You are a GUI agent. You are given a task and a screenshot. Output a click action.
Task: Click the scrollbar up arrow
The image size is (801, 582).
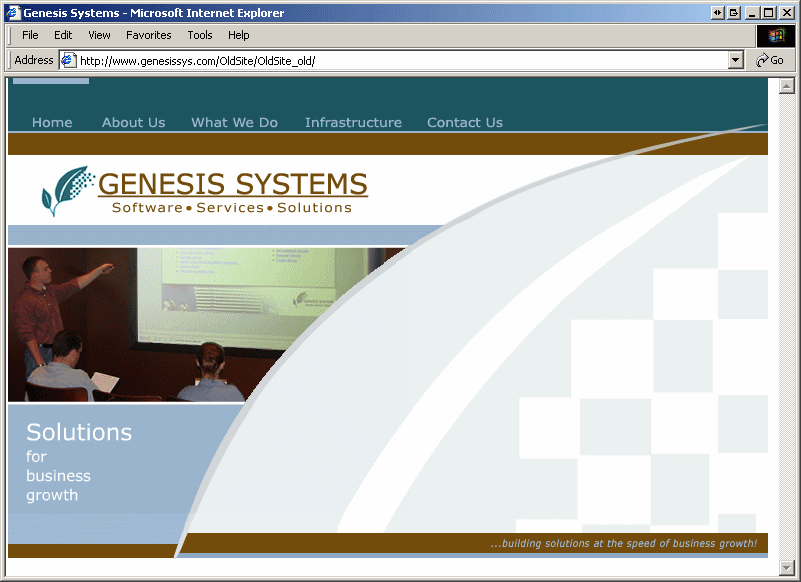point(787,86)
